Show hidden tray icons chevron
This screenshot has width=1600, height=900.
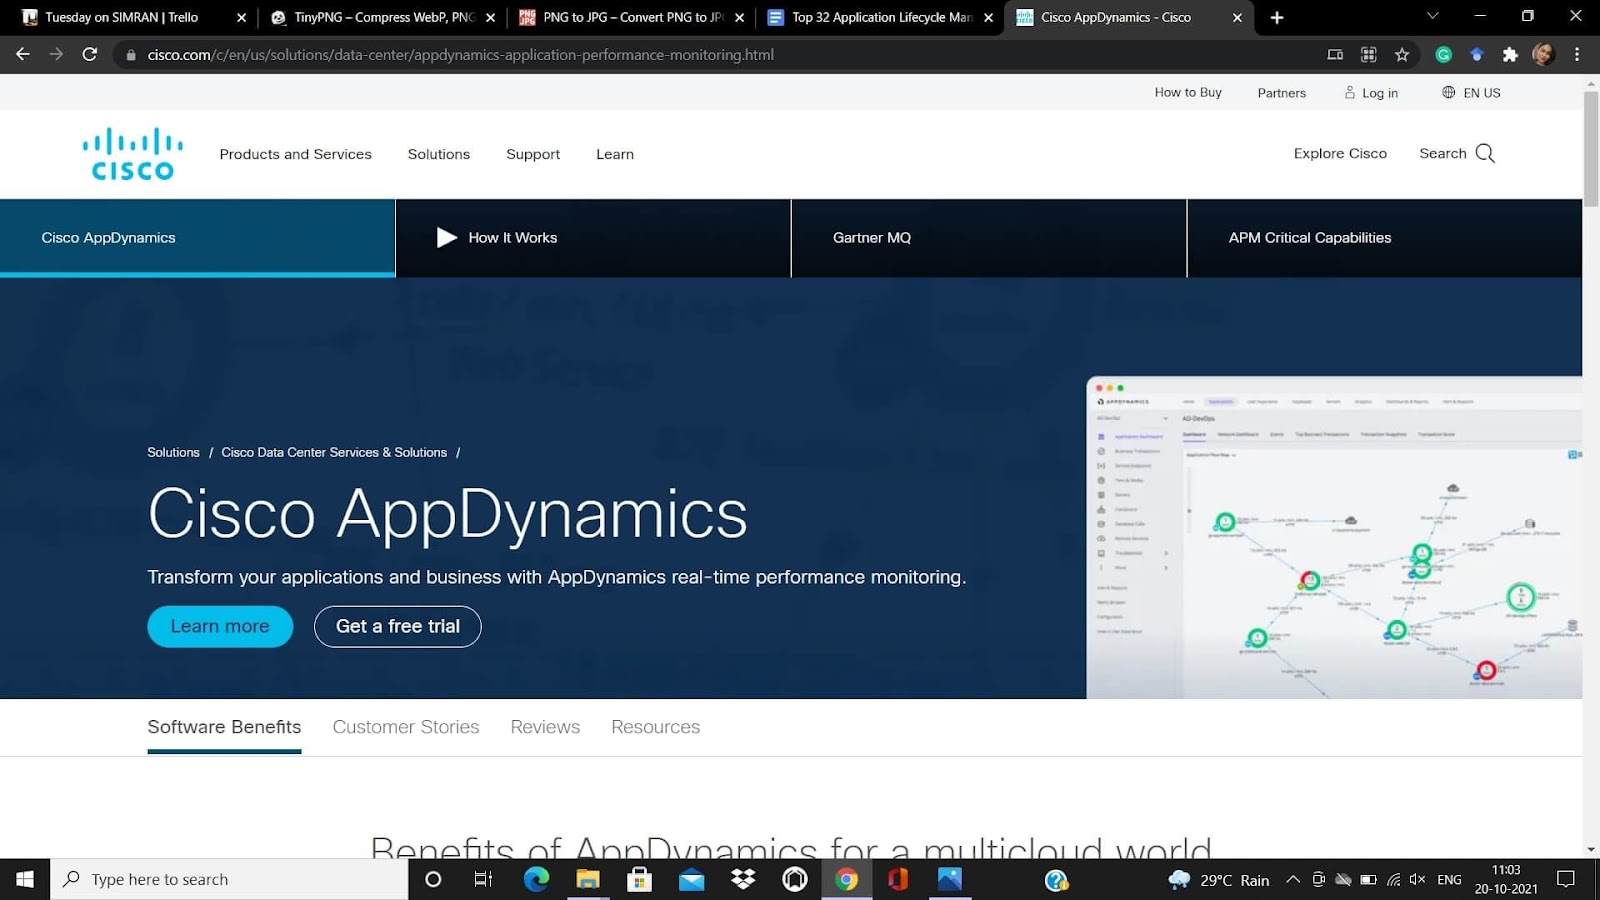pyautogui.click(x=1293, y=879)
